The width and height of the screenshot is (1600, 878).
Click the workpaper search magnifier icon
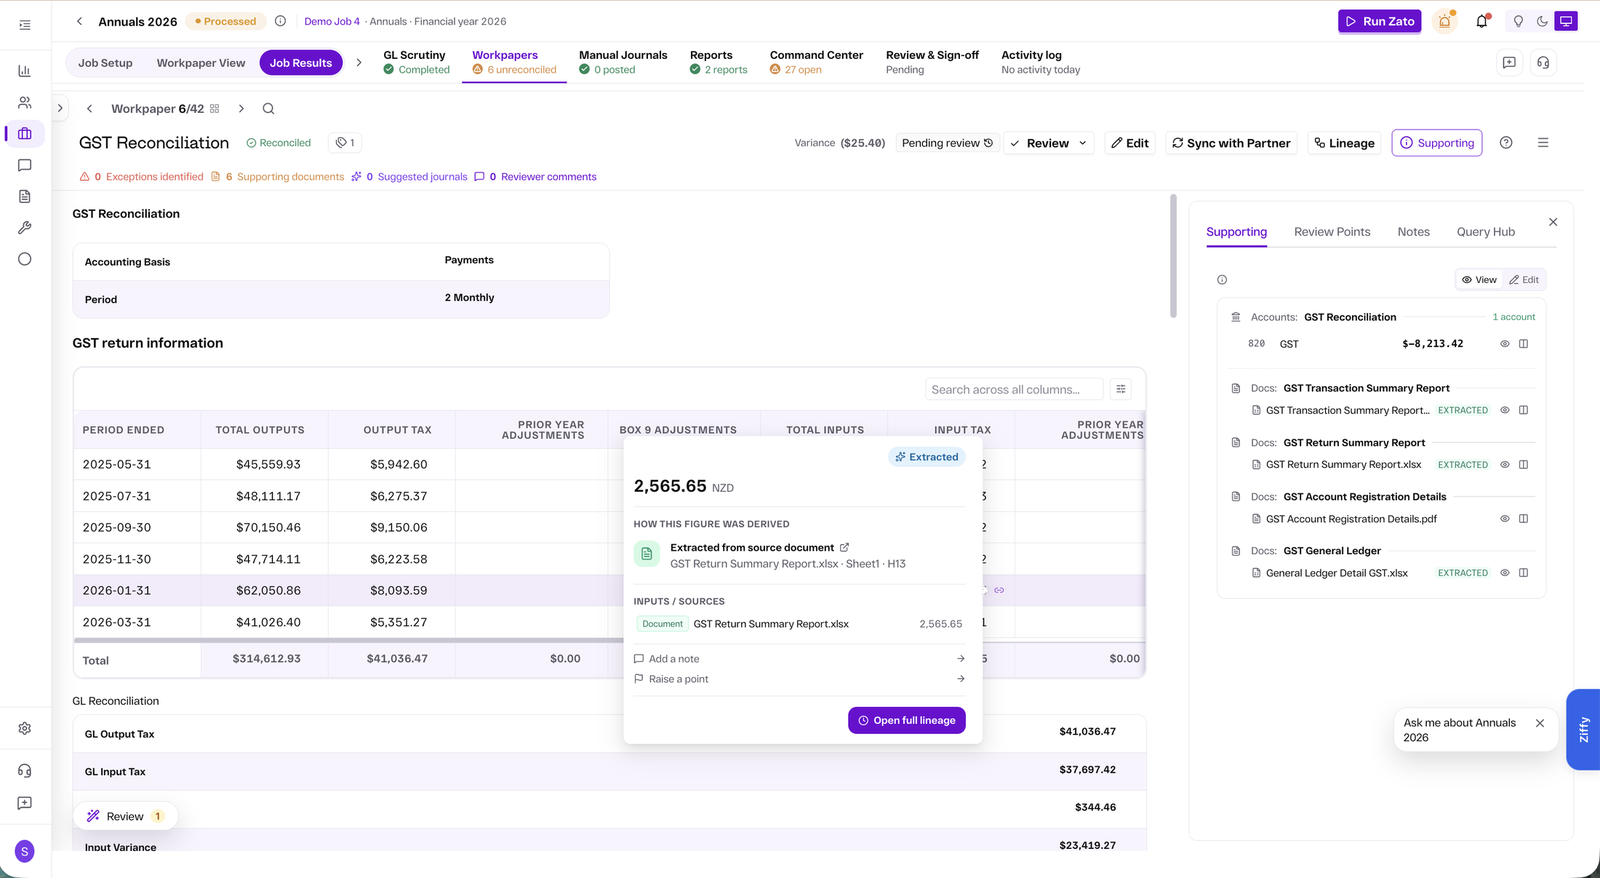[268, 109]
